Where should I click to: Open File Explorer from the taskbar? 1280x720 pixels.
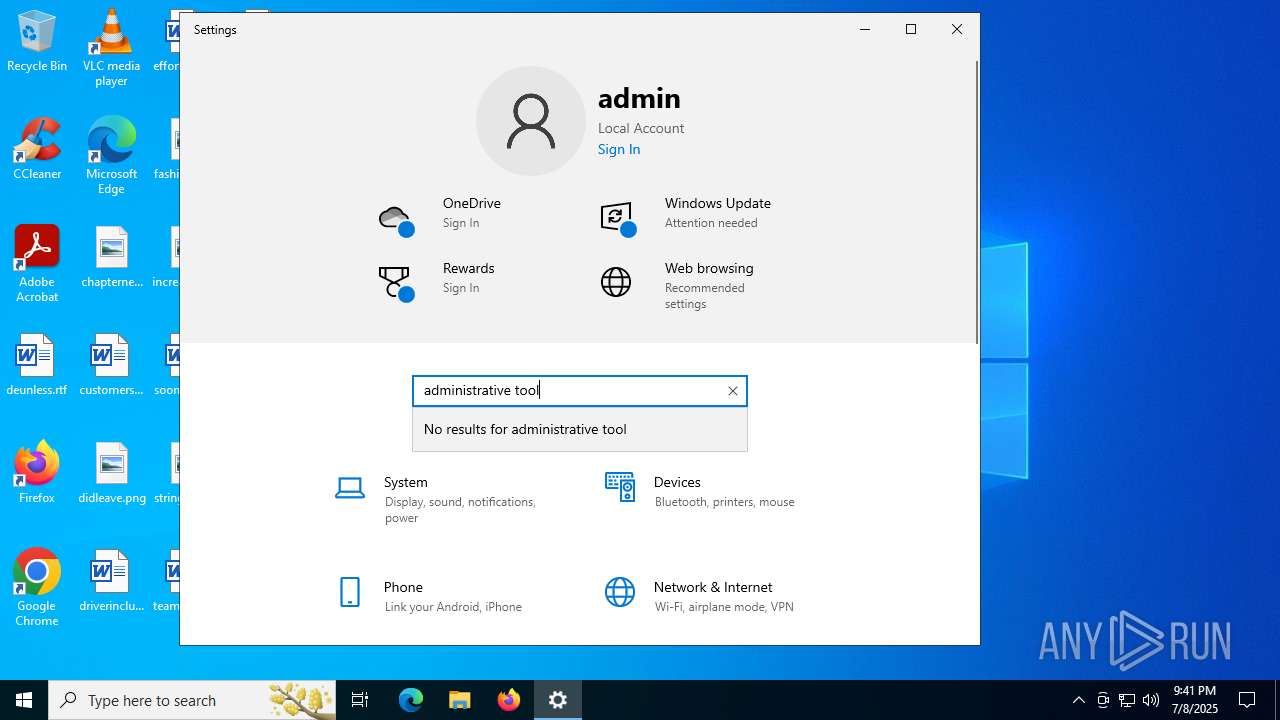click(460, 700)
